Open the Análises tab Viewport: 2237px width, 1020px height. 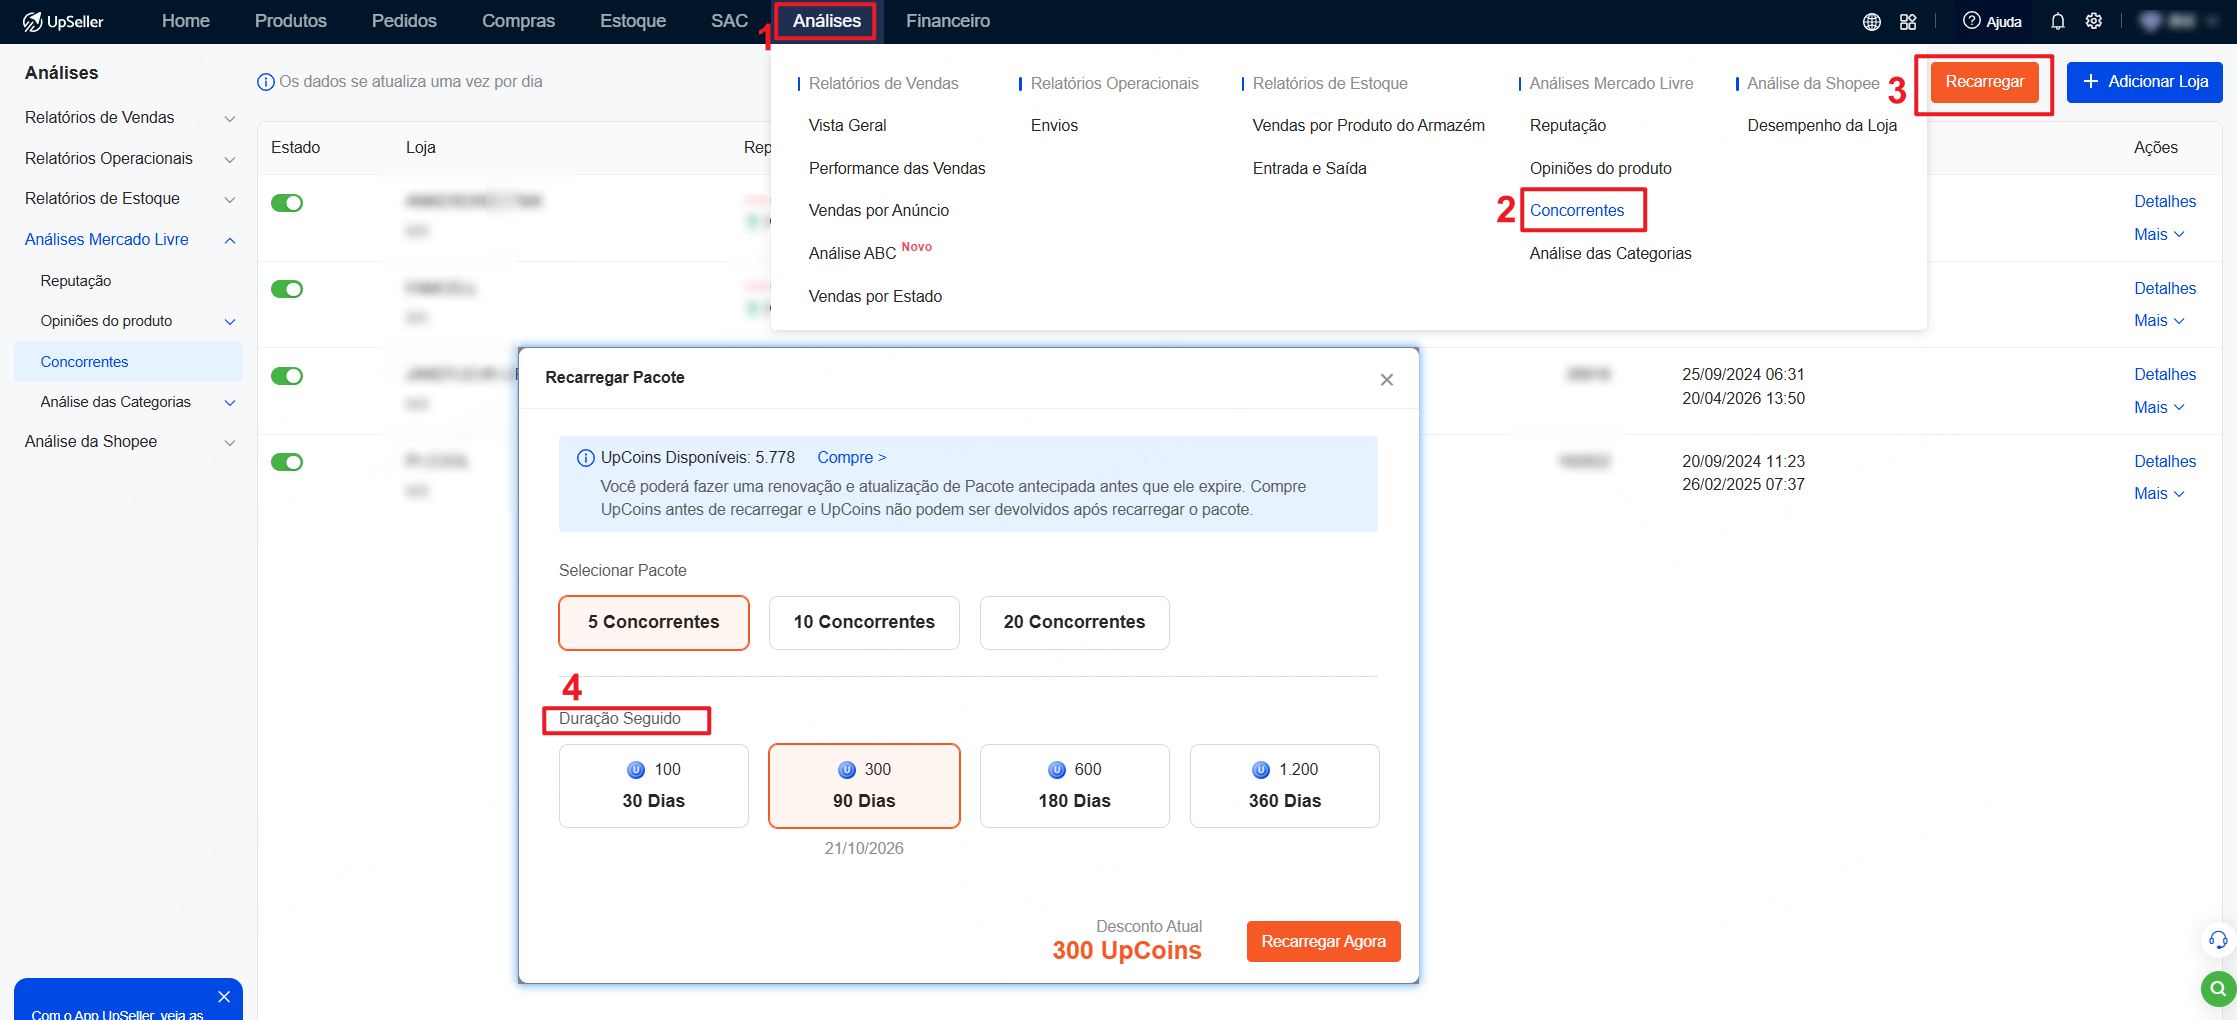[x=827, y=21]
